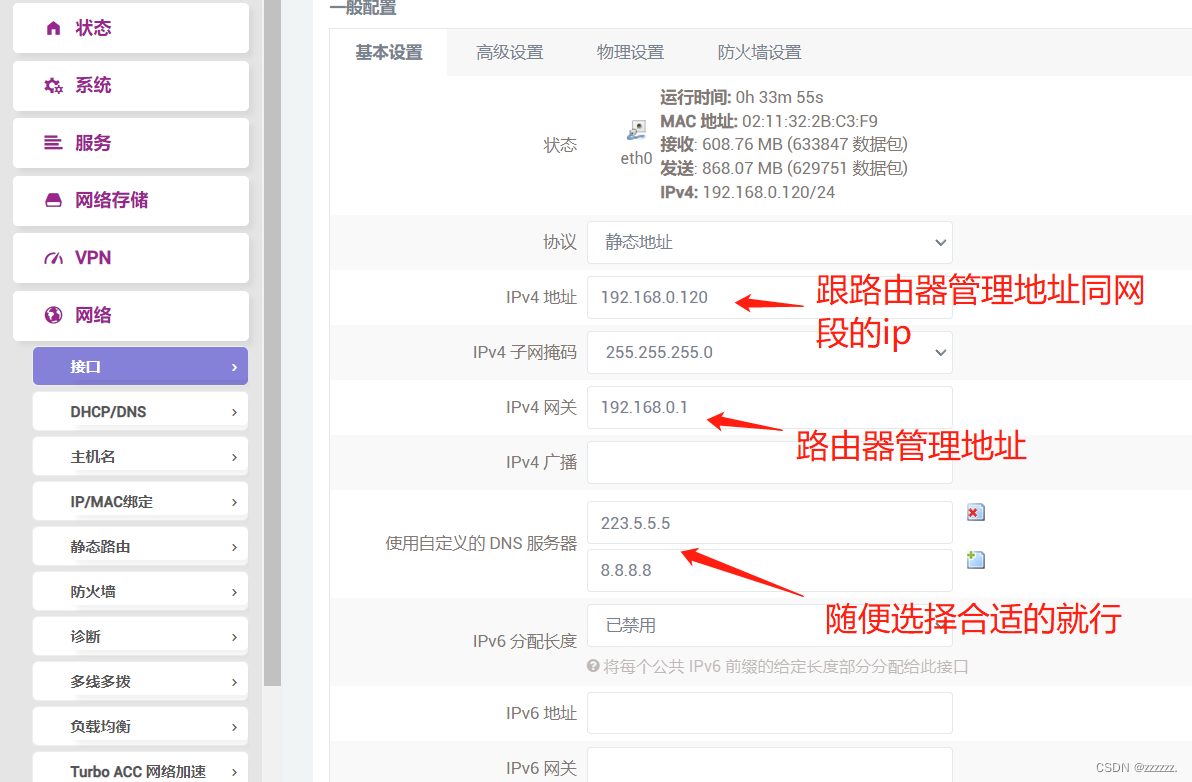Click the chevron on the 静态路由 item

tap(234, 547)
